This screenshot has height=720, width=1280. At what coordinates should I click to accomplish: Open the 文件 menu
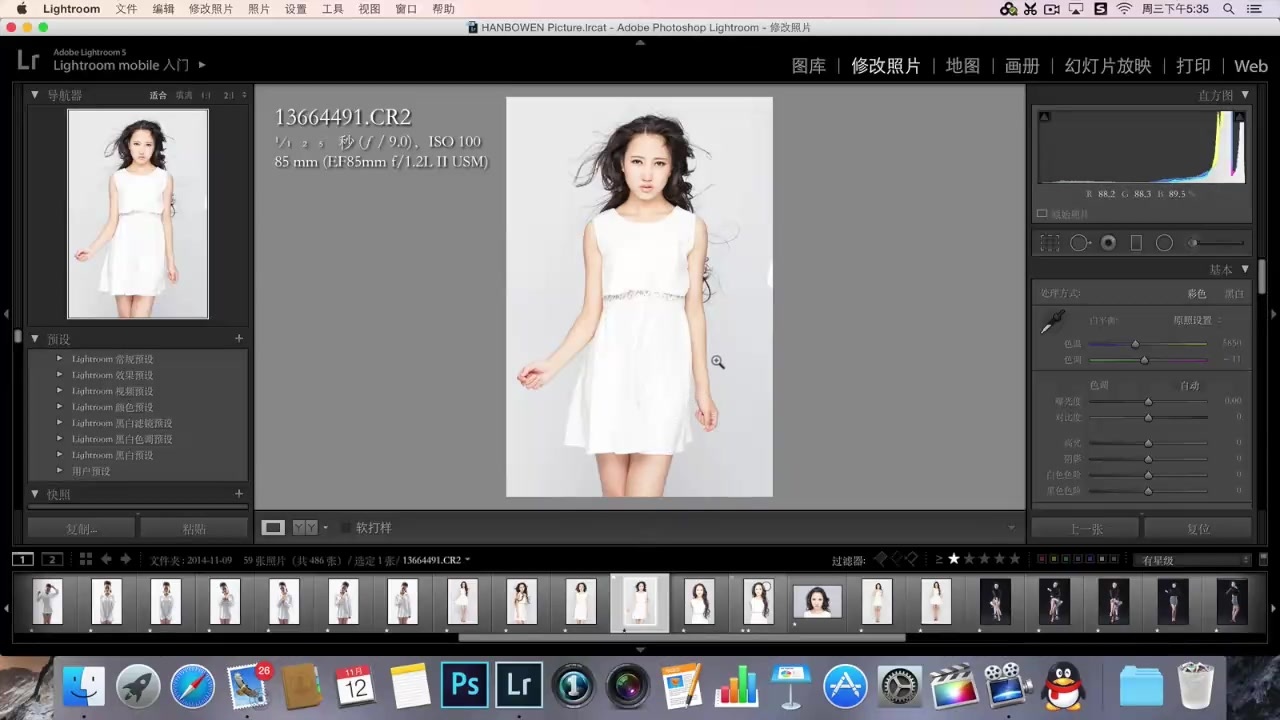pos(126,9)
